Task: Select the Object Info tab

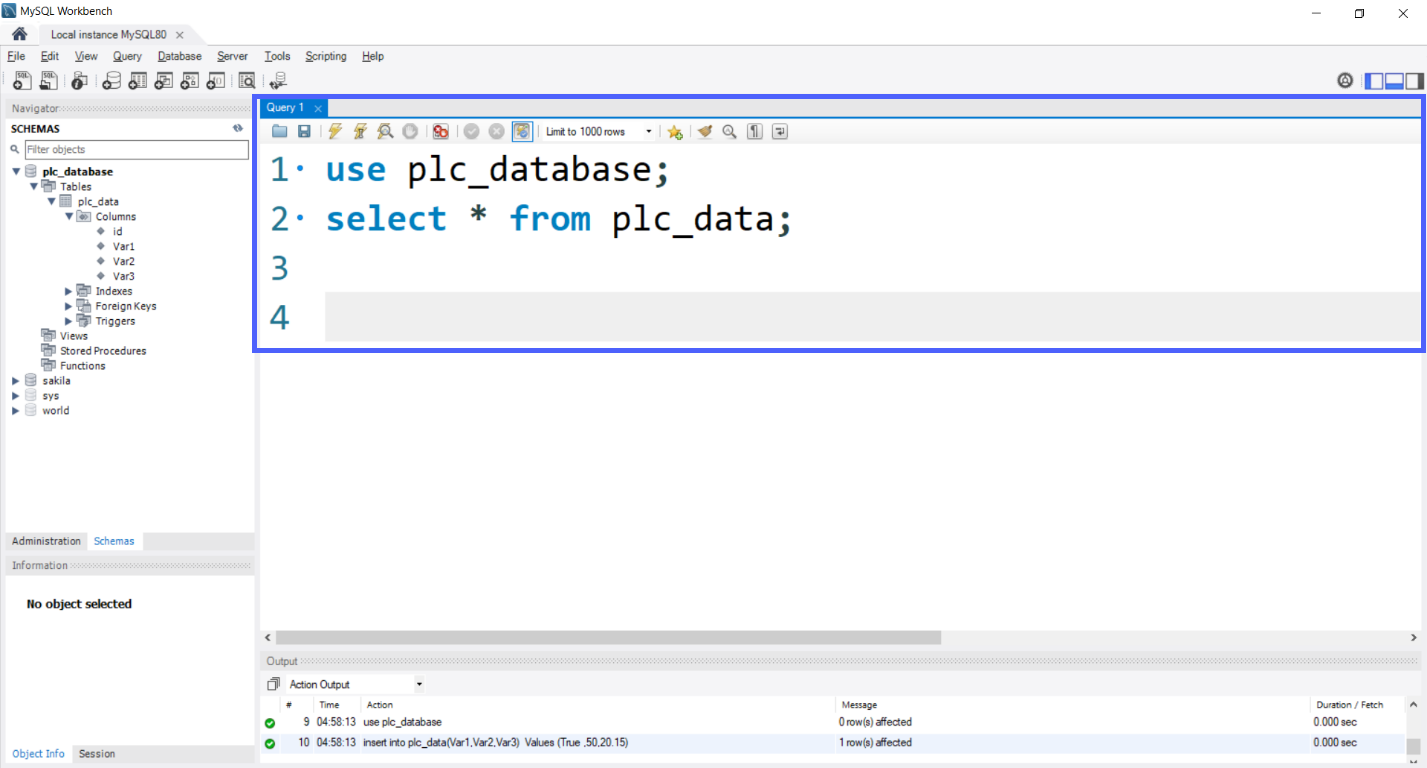Action: click(x=39, y=754)
